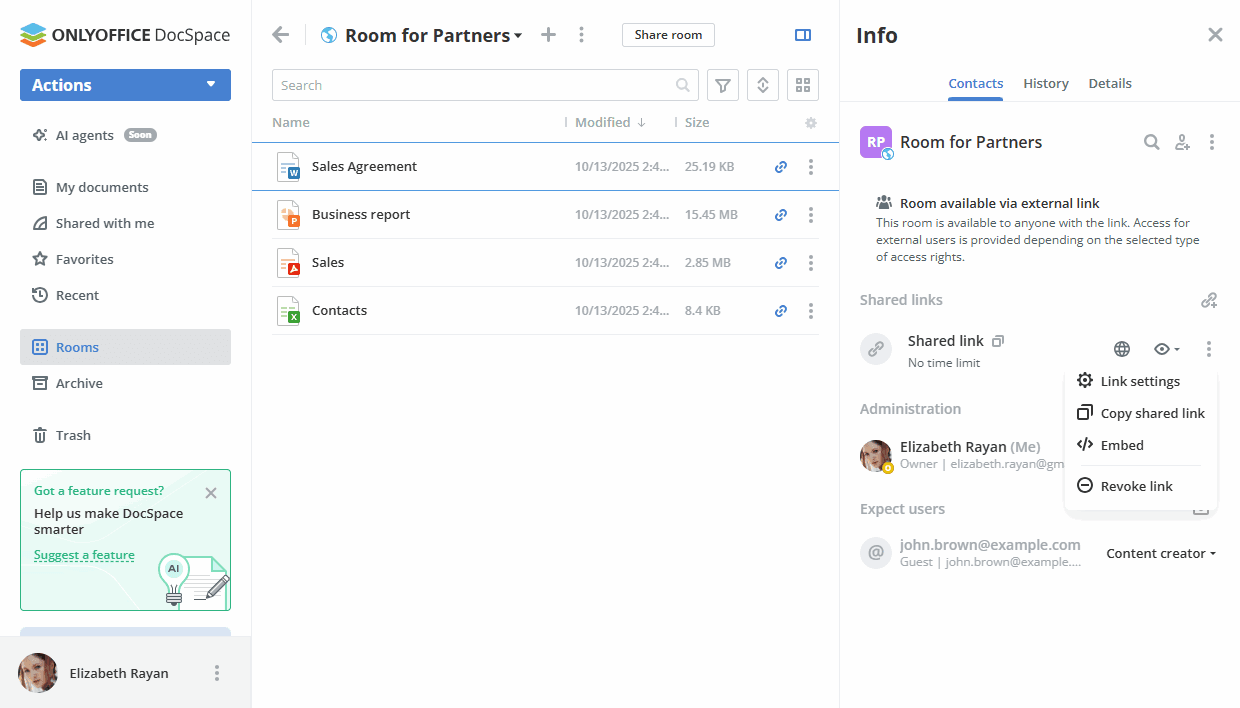Click Share room button

click(x=668, y=35)
